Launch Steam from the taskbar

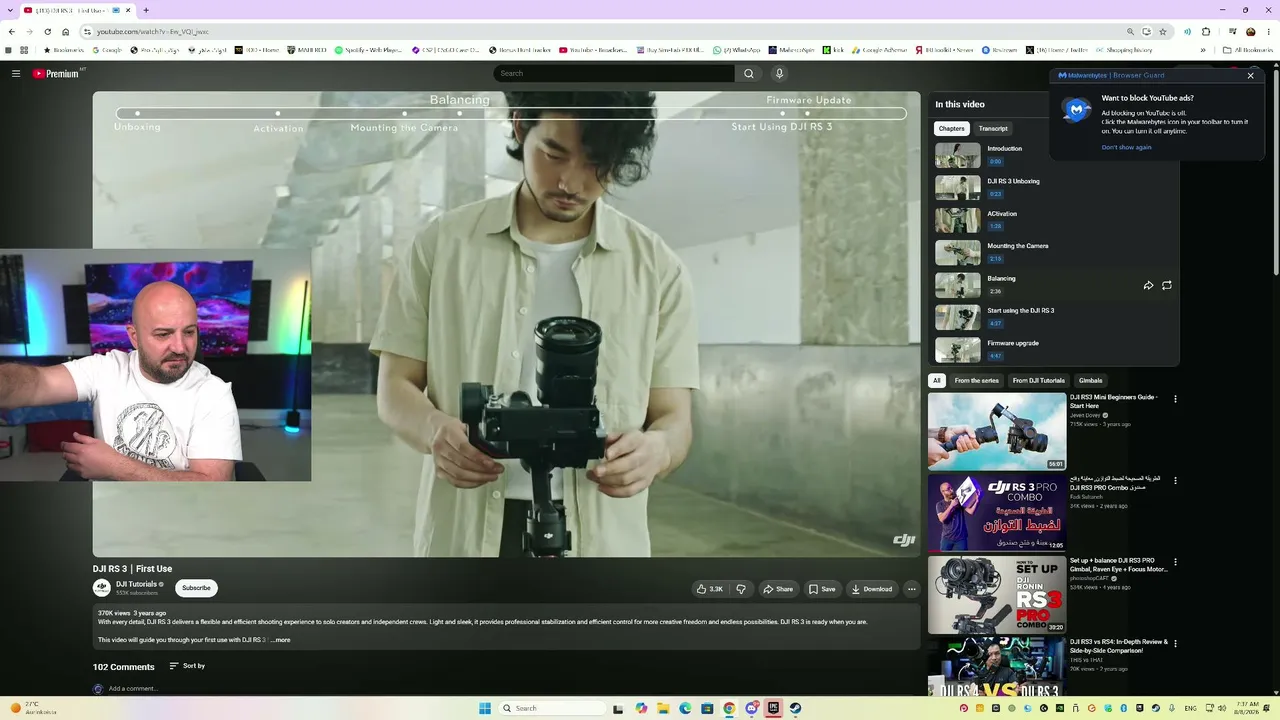(x=795, y=708)
